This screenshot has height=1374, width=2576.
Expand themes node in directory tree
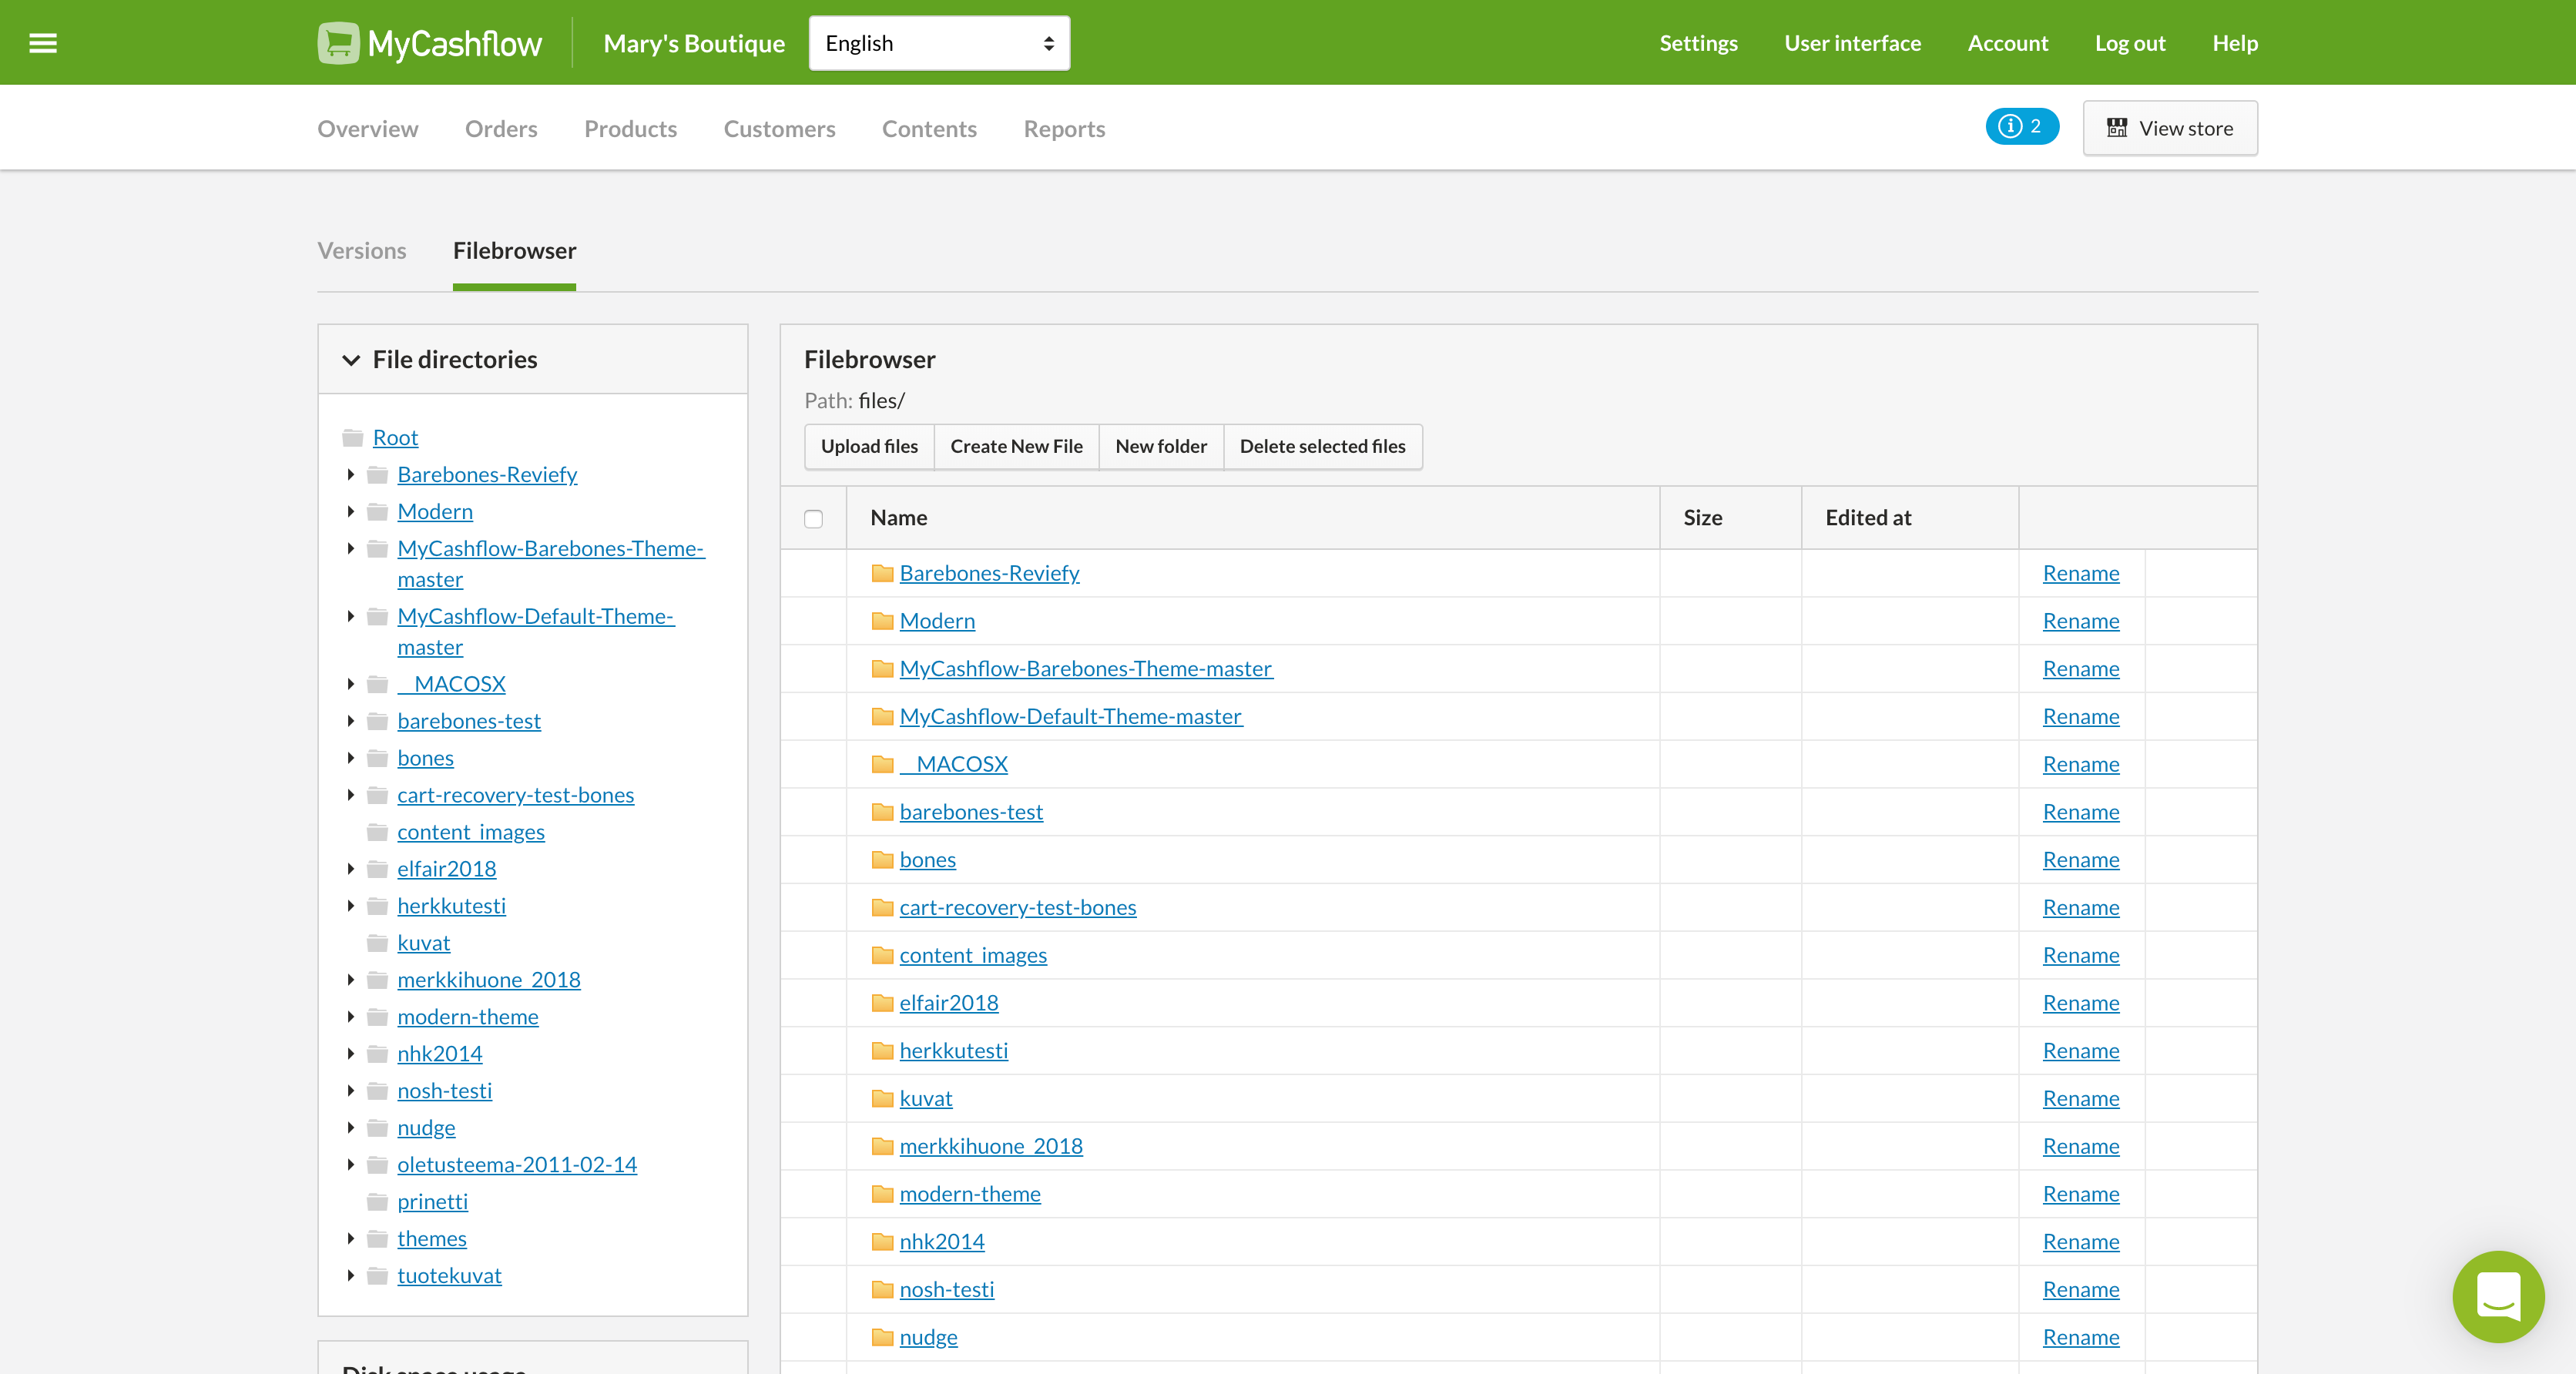[x=351, y=1238]
